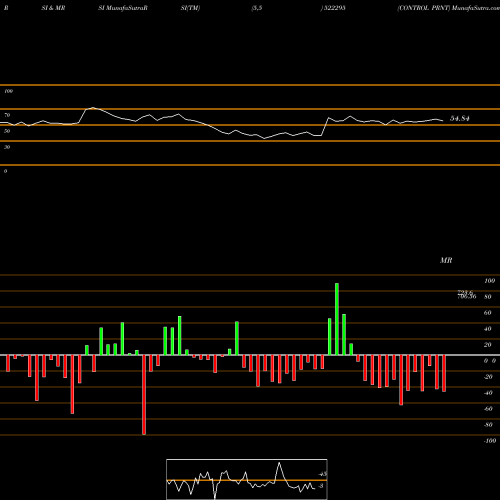Click the MR axis label 40

click(x=488, y=329)
